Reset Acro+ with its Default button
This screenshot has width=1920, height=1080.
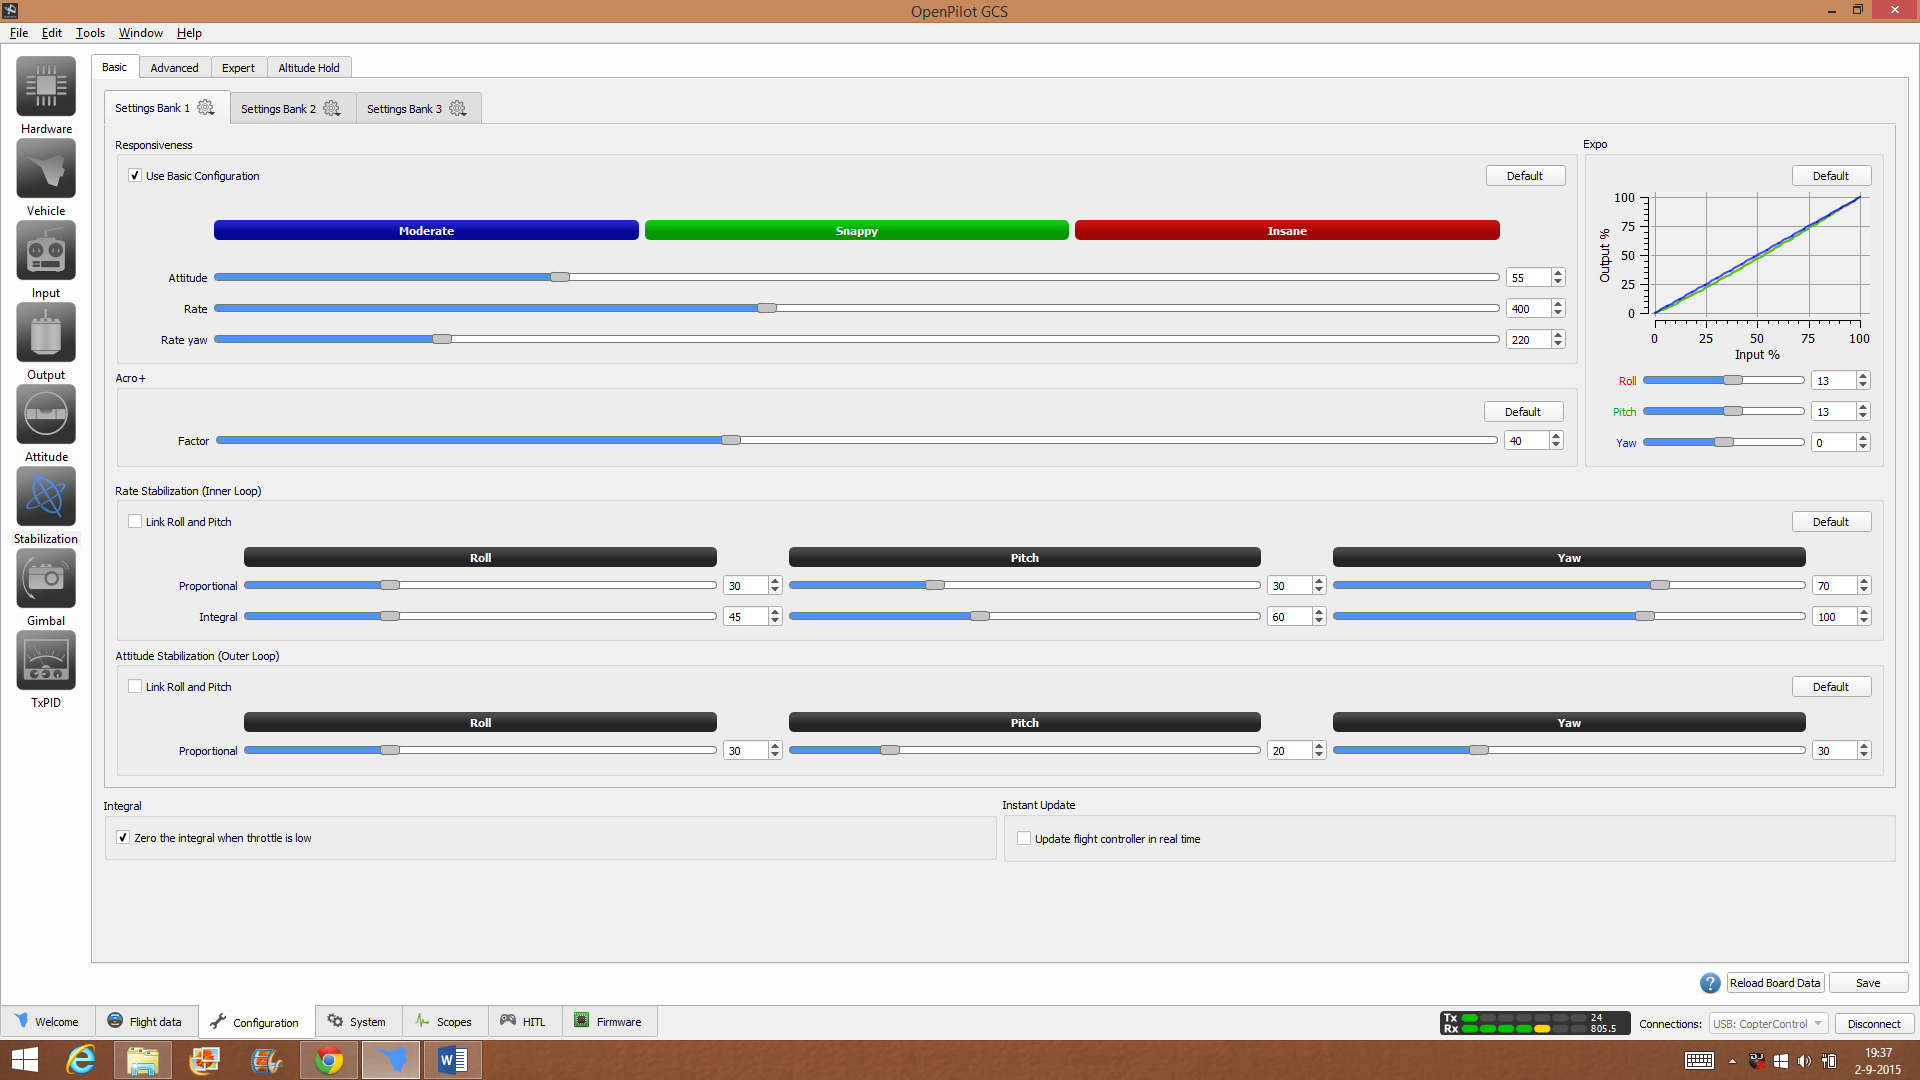tap(1523, 411)
